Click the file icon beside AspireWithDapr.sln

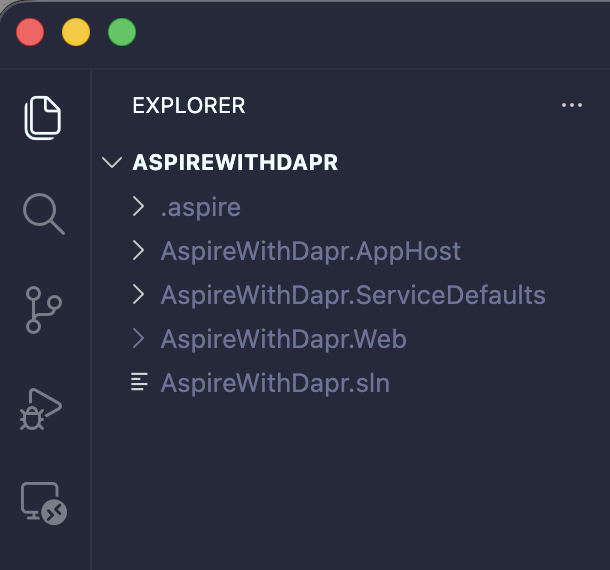click(140, 383)
